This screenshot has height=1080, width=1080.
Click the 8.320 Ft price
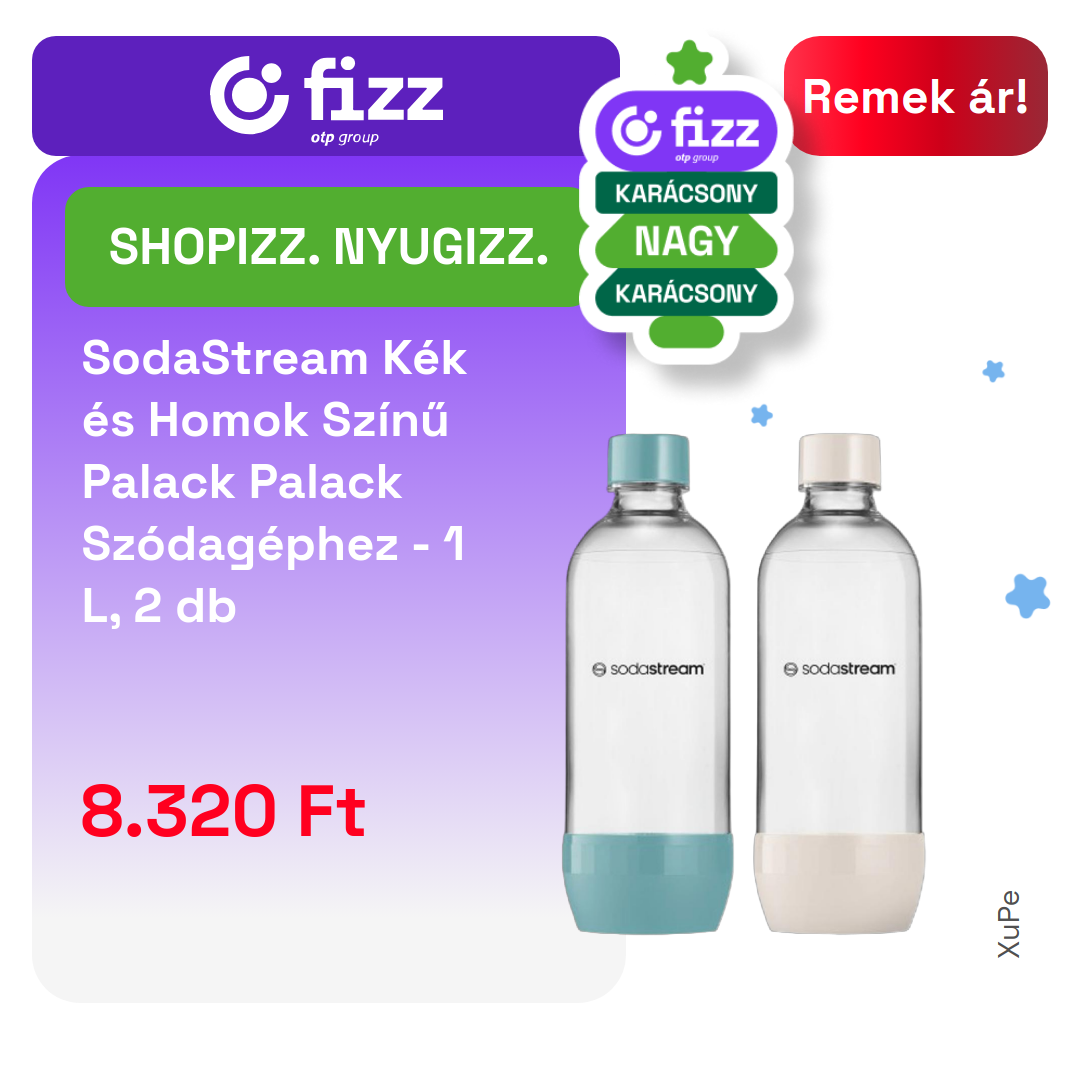point(222,811)
